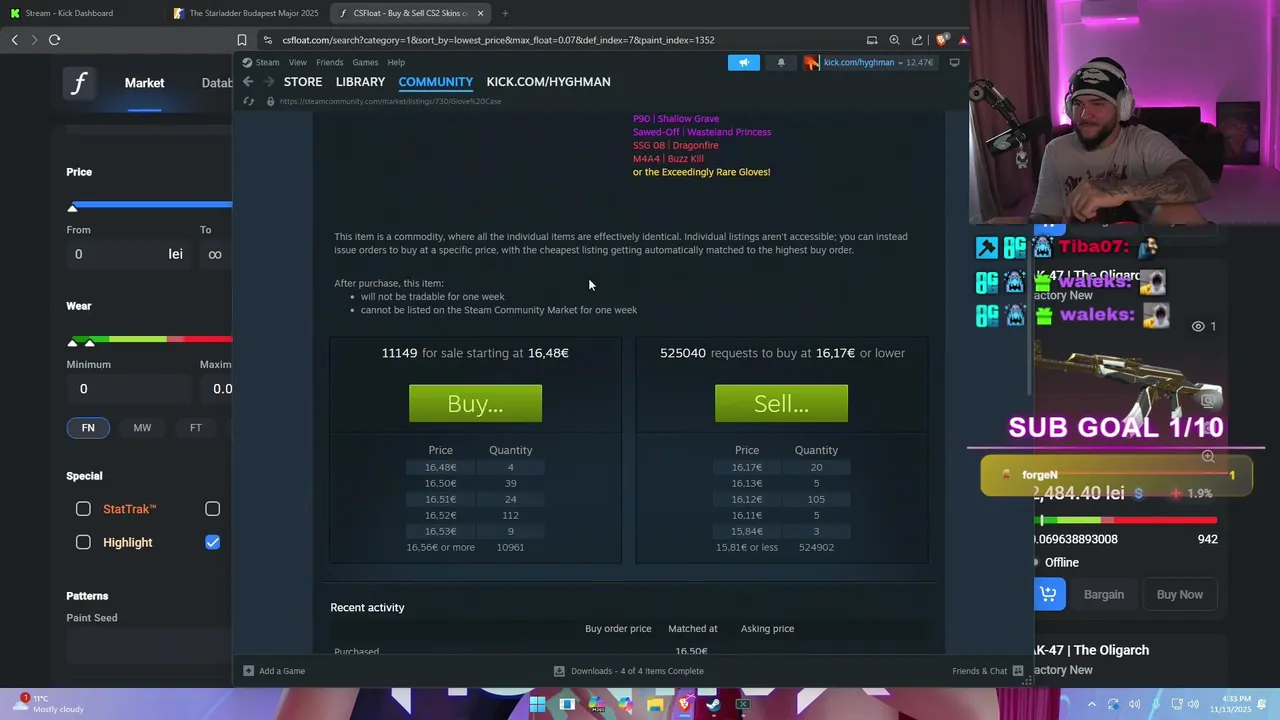Reload the Steam market page
Screen dimensions: 1280x720
pyautogui.click(x=249, y=101)
